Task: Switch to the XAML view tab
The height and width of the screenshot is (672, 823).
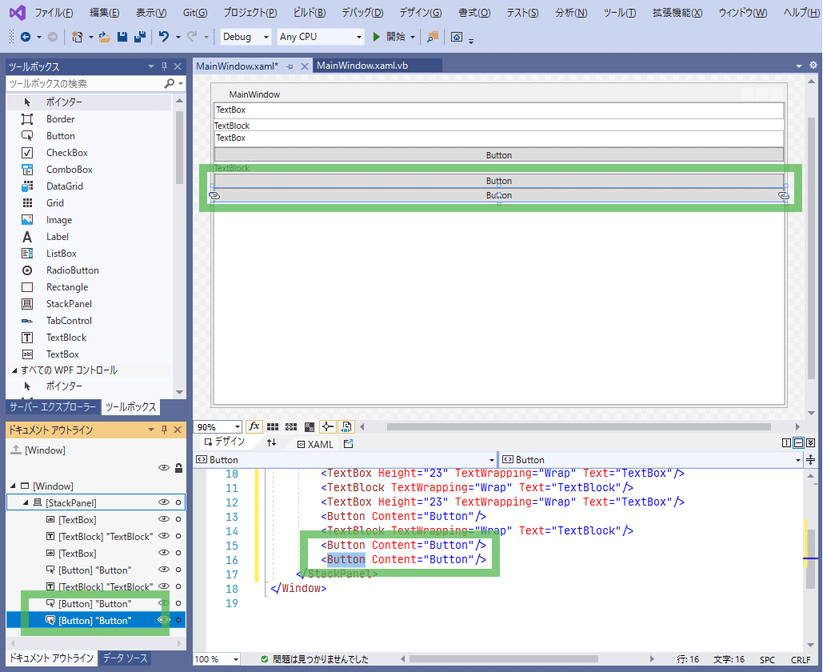Action: click(315, 443)
